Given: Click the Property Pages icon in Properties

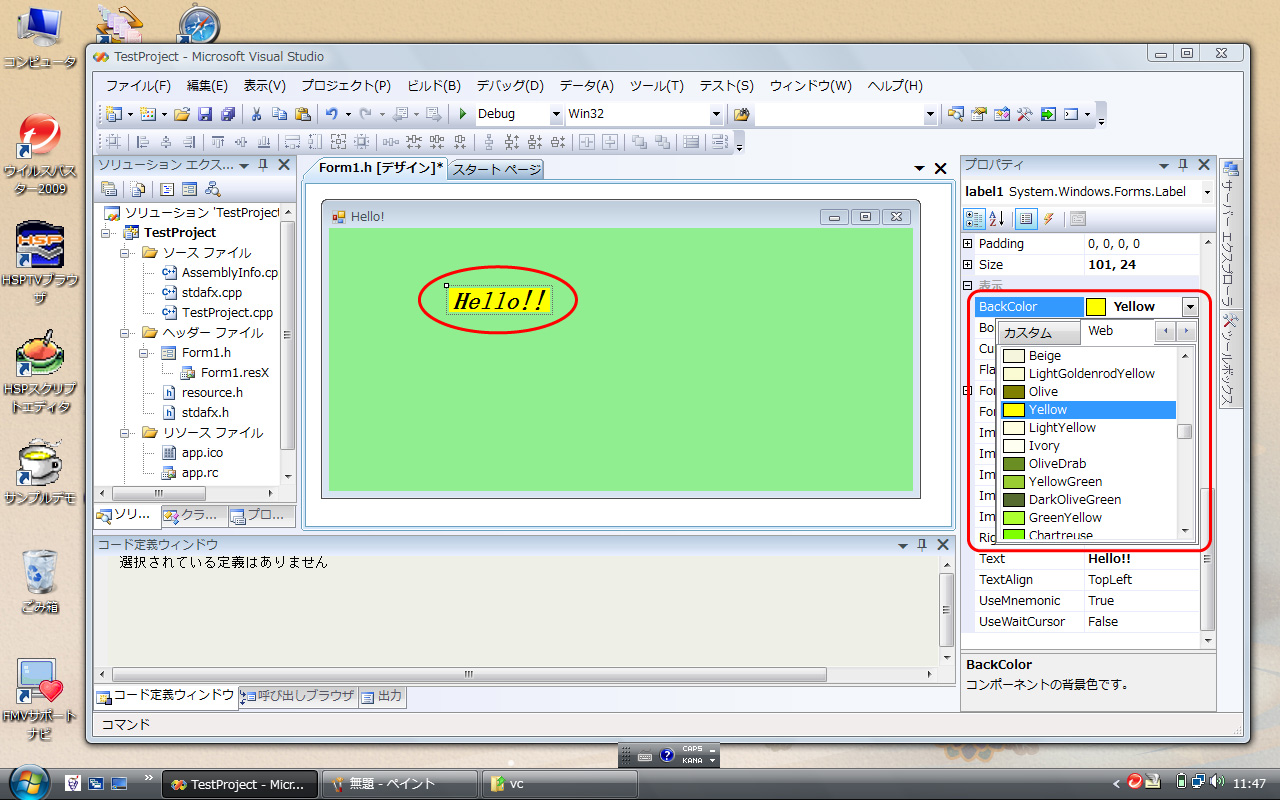Looking at the screenshot, I should [1077, 219].
